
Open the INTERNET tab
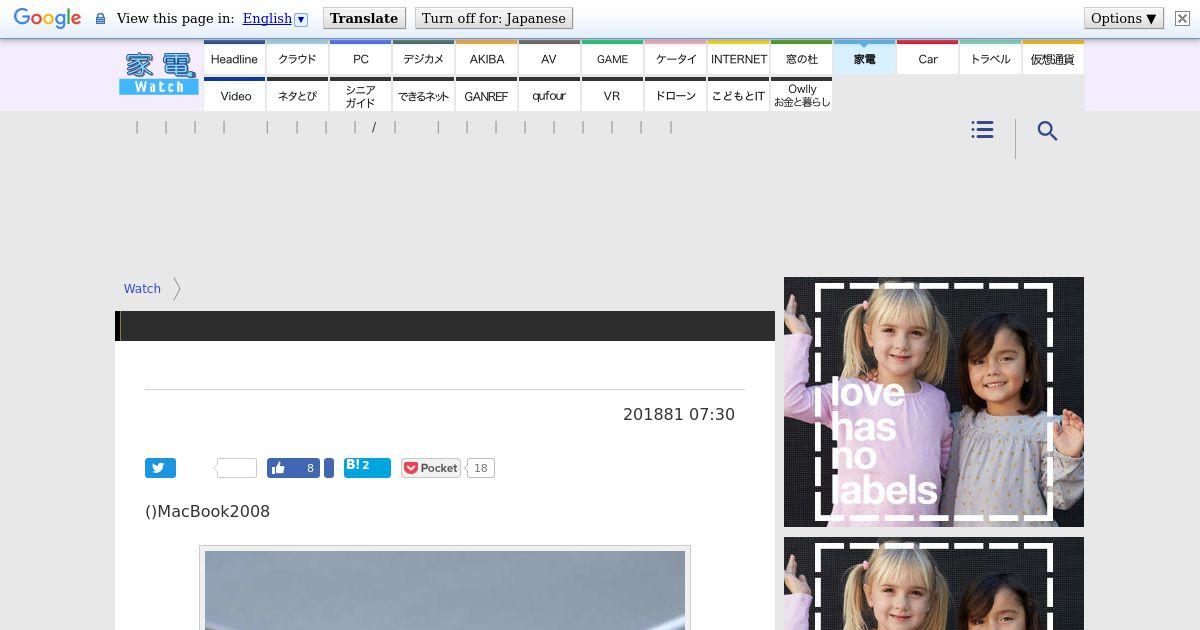[738, 58]
